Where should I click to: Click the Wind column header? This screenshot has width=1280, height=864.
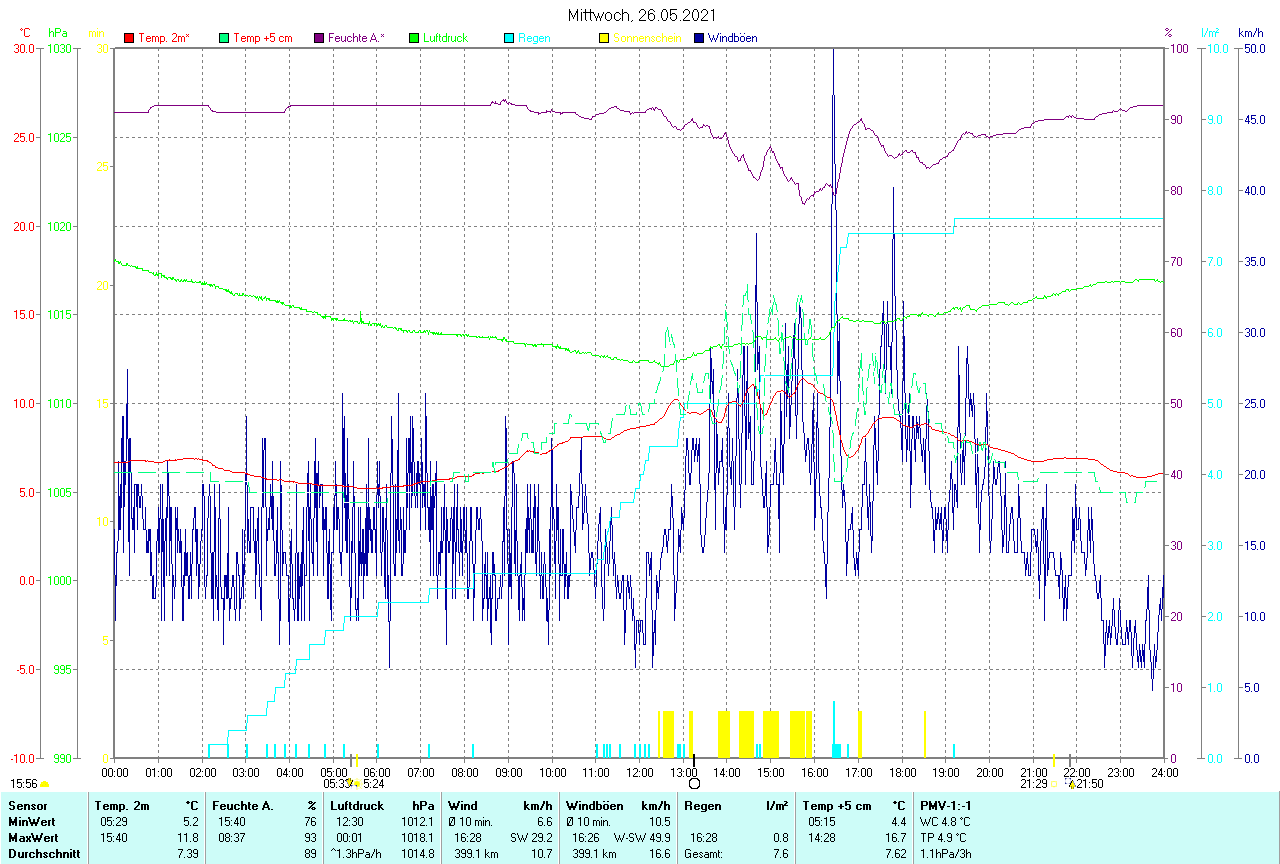[463, 805]
